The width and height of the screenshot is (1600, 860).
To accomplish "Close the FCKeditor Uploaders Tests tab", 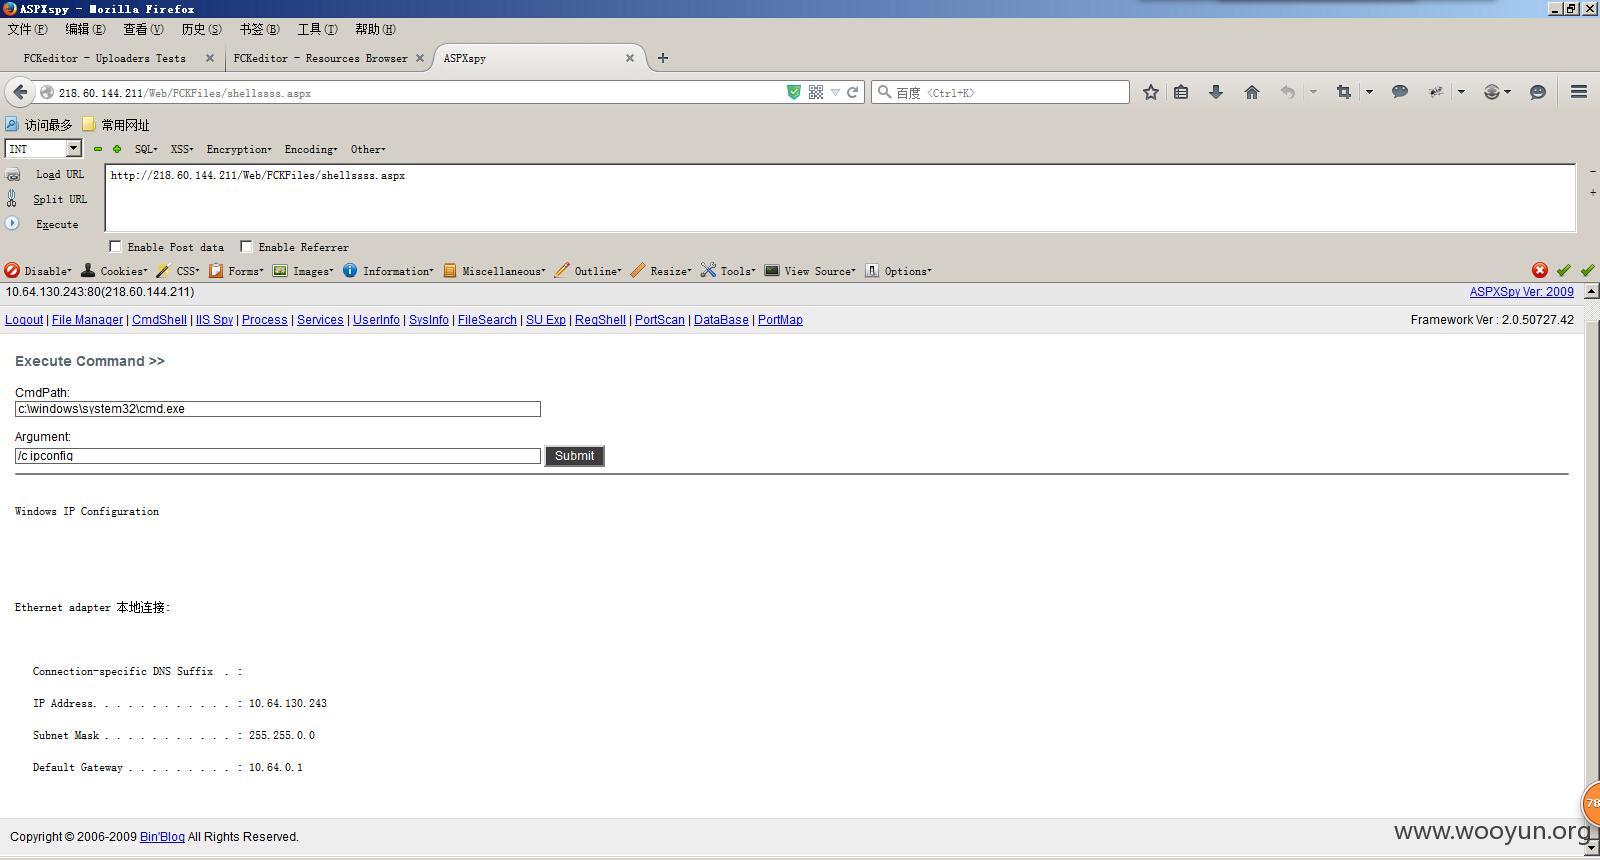I will click(x=210, y=58).
